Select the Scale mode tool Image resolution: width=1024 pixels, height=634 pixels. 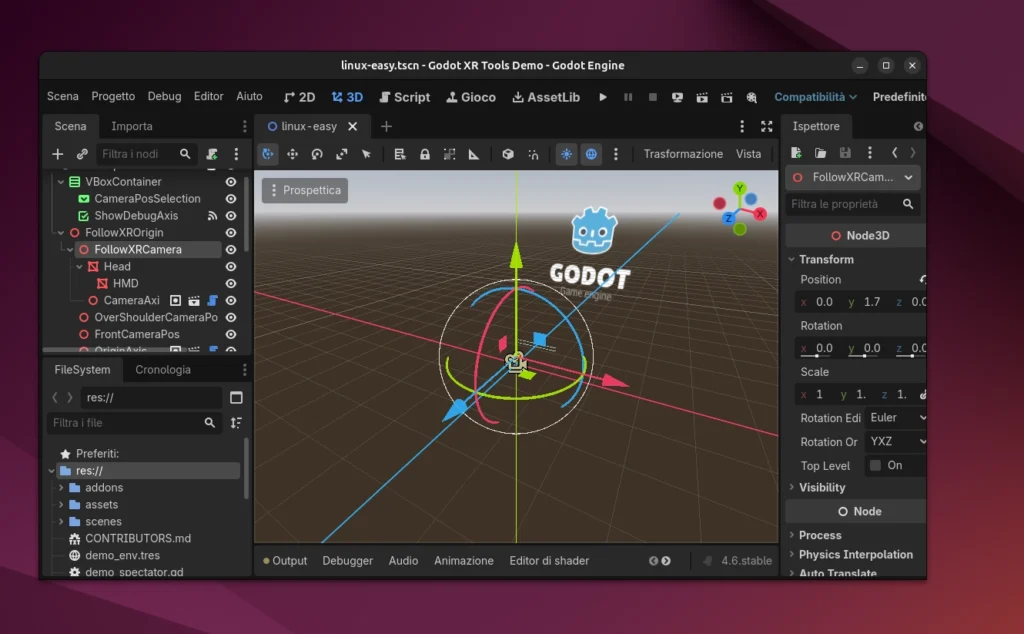pyautogui.click(x=342, y=154)
